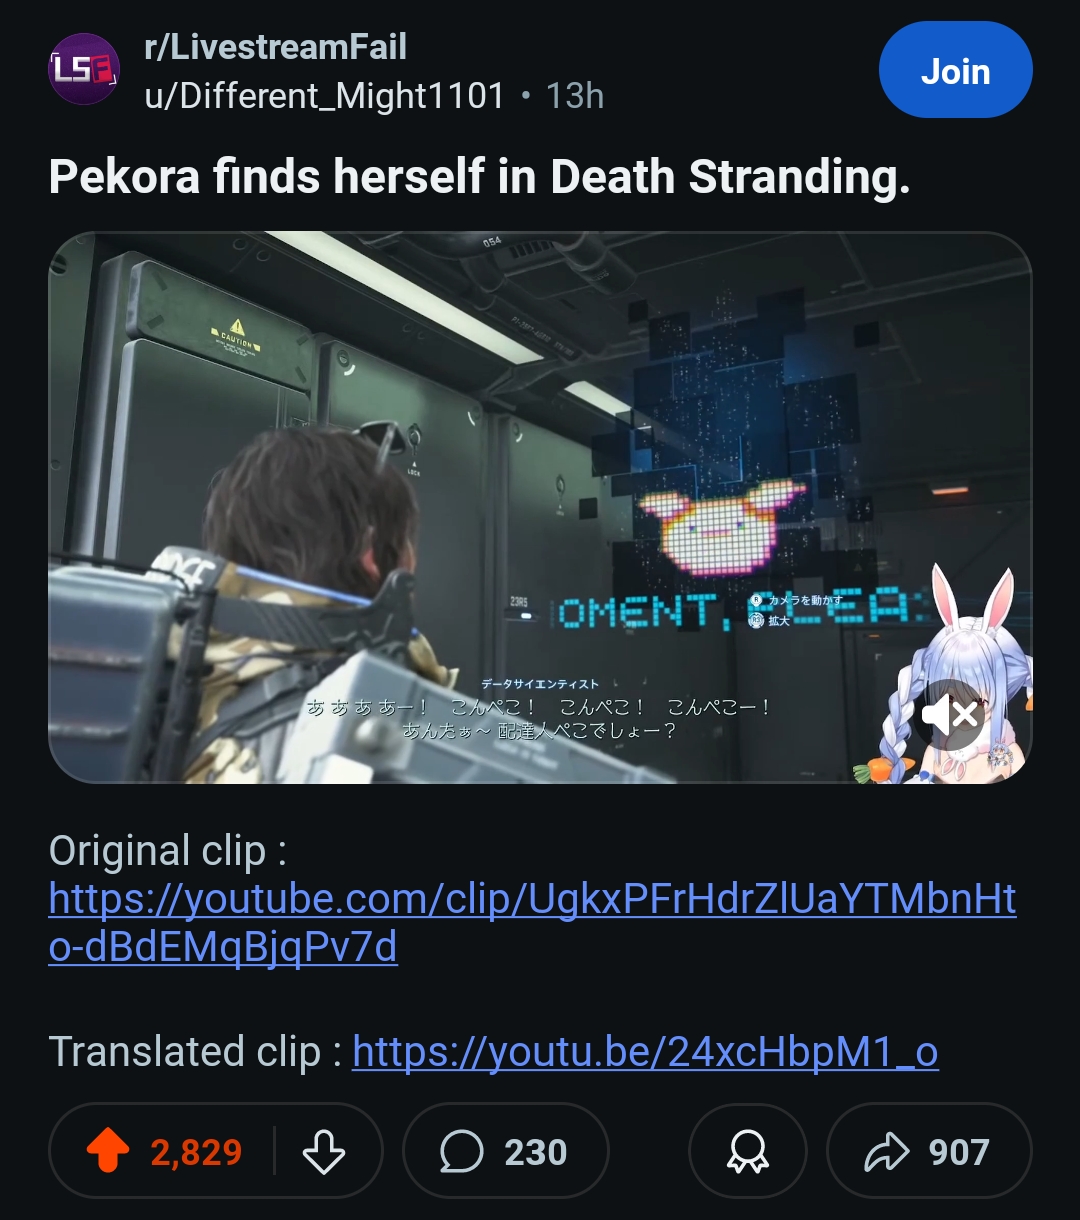Image resolution: width=1080 pixels, height=1220 pixels.
Task: Downvote the post with the down arrow
Action: (324, 1152)
